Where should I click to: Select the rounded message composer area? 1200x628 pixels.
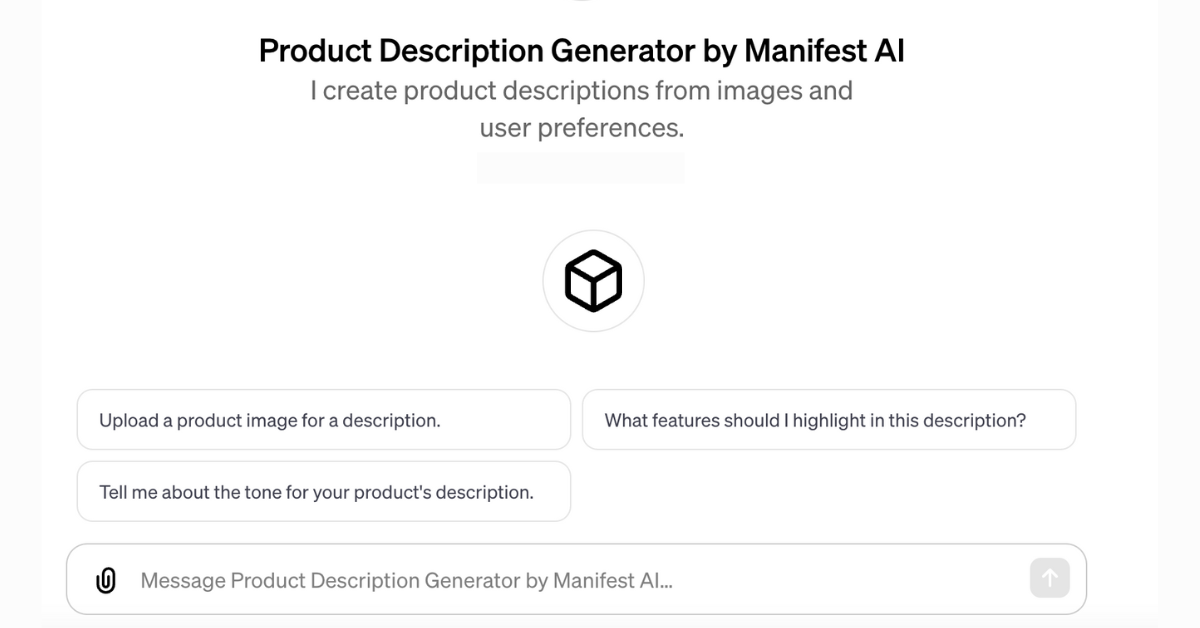[575, 579]
